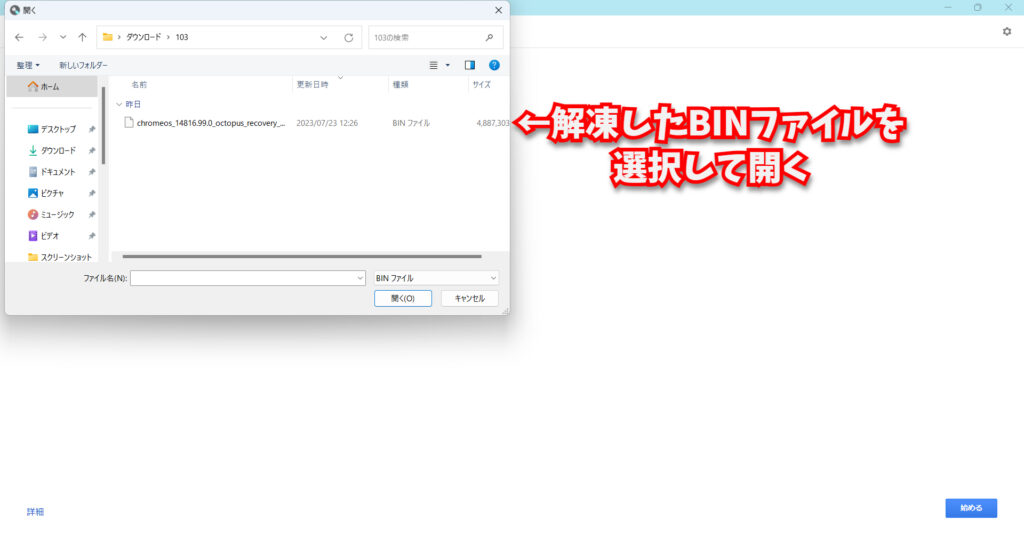Viewport: 1024px width, 536px height.
Task: Refresh the current folder view
Action: 348,37
